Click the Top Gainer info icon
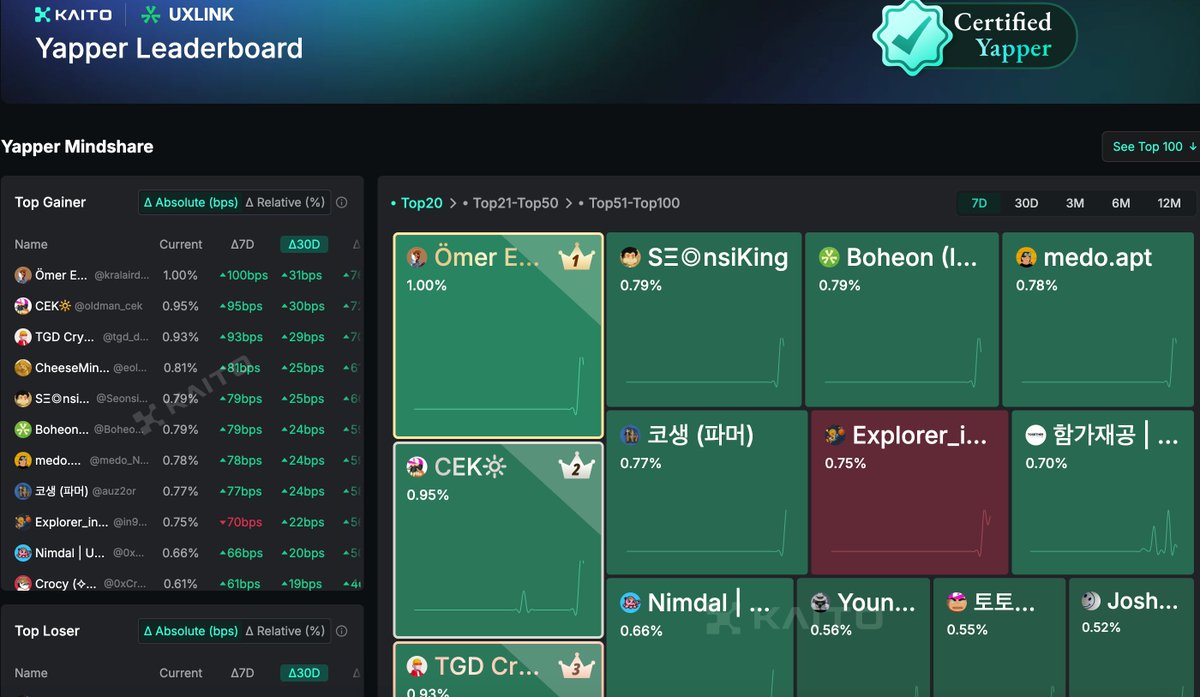 coord(341,202)
